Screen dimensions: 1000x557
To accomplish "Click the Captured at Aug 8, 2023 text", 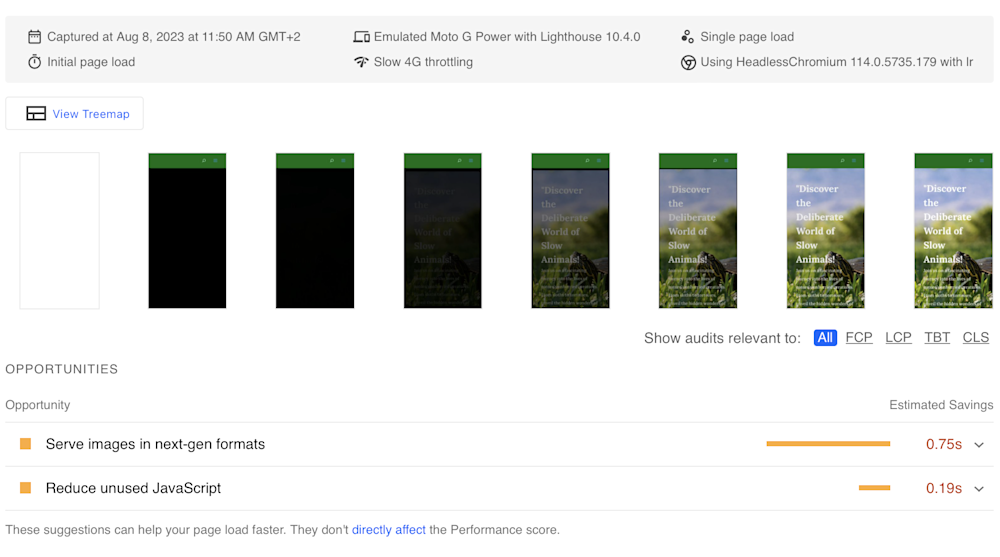I will [x=173, y=37].
